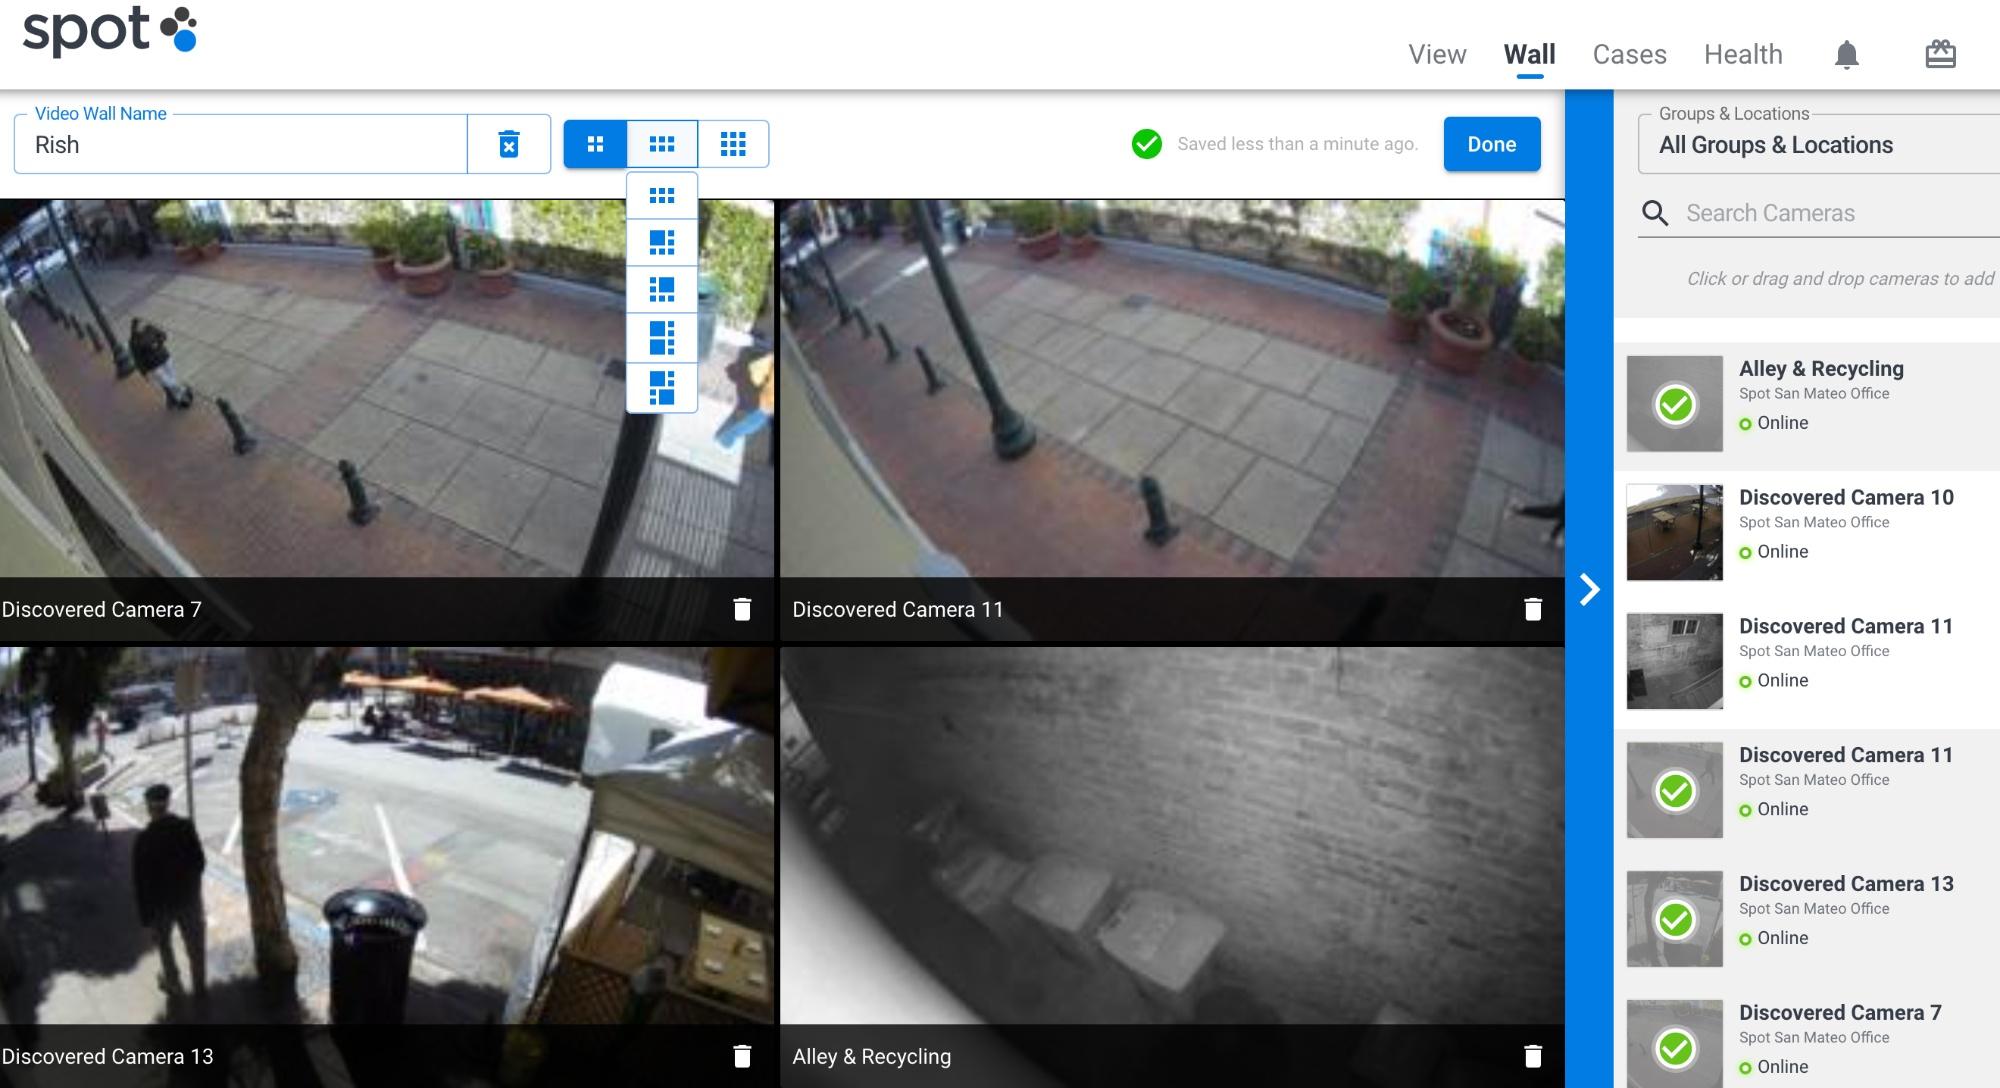Remove Alley & Recycling tile from wall
The image size is (2000, 1088).
coord(1533,1056)
